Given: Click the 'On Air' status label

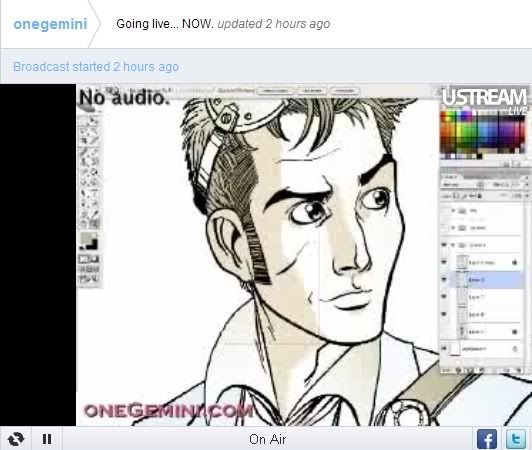Looking at the screenshot, I should (x=267, y=439).
